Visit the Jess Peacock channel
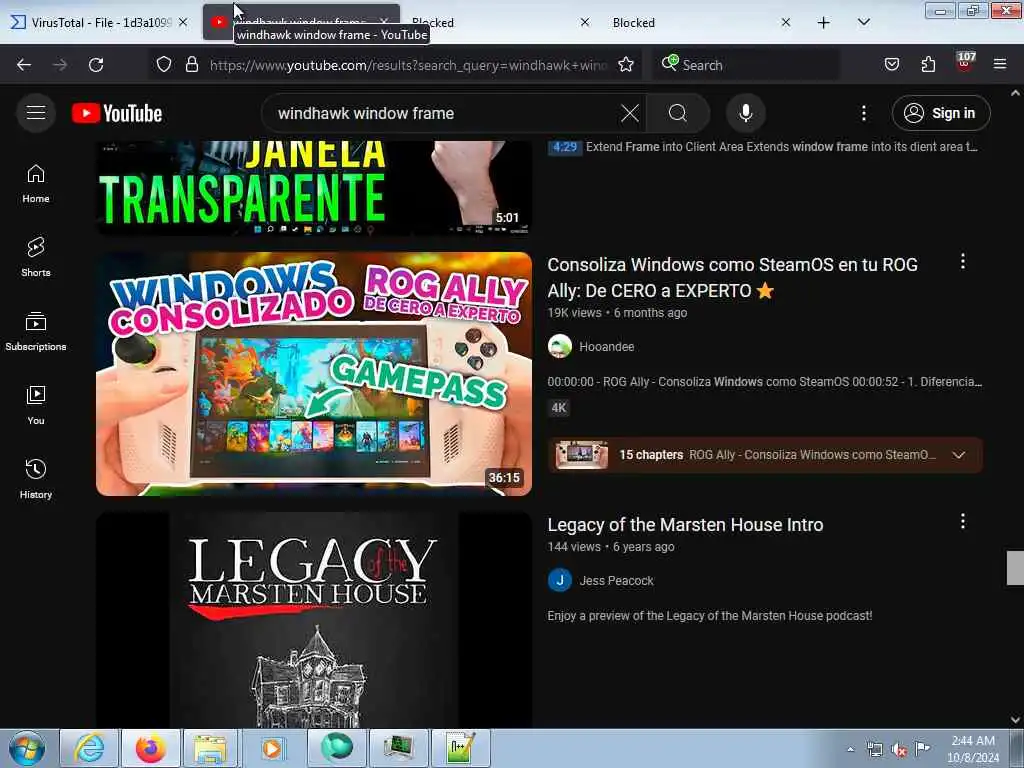1024x768 pixels. pos(616,581)
